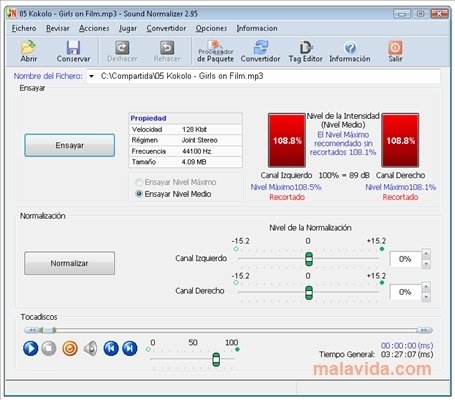Stop playback with the stop button
The width and height of the screenshot is (455, 400).
[x=49, y=349]
